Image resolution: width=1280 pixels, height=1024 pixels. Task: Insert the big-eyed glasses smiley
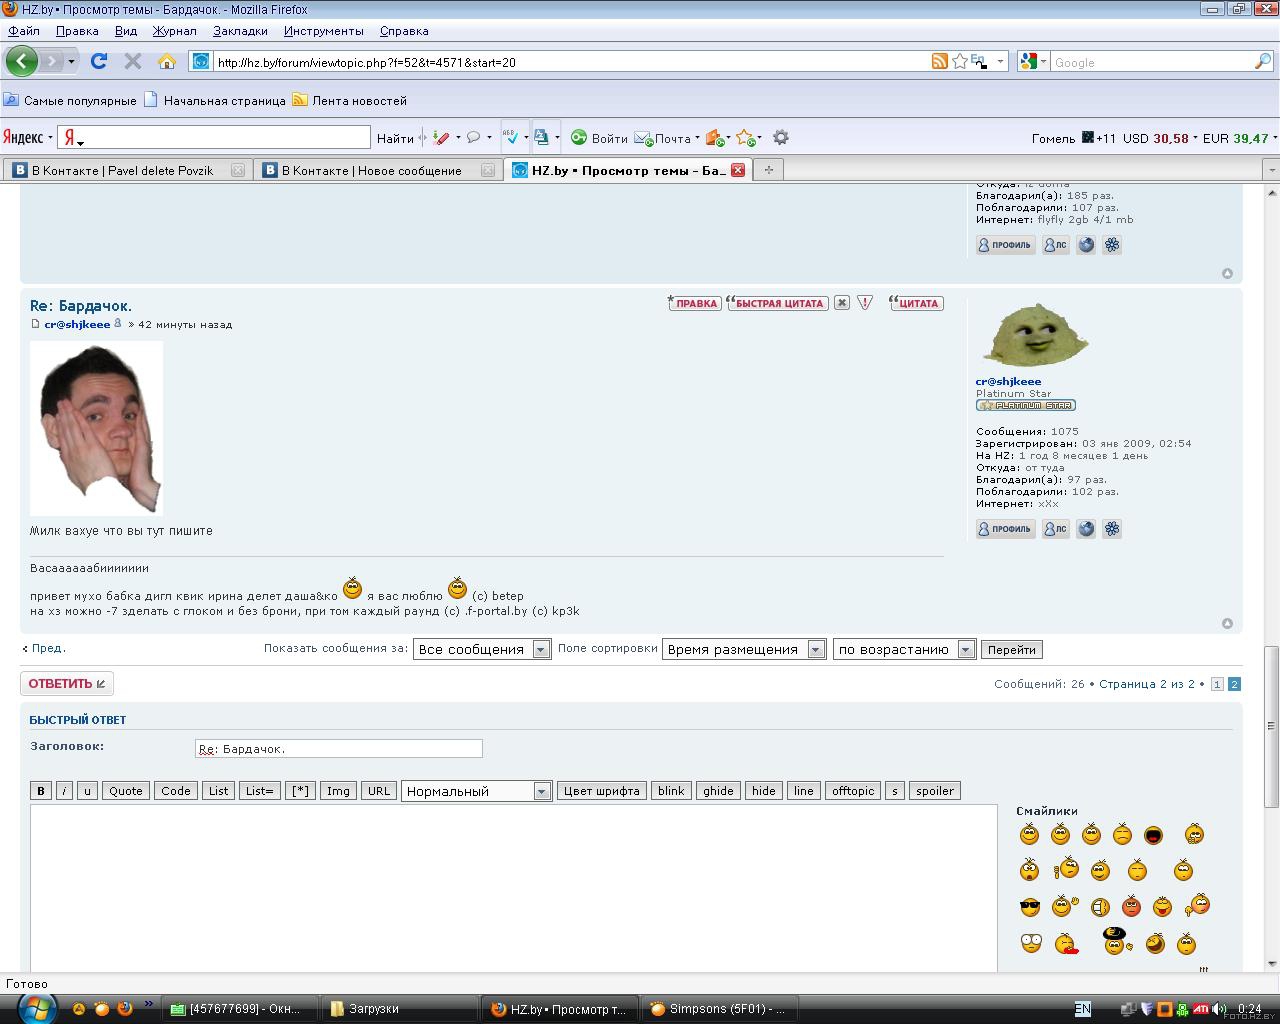(x=1031, y=943)
